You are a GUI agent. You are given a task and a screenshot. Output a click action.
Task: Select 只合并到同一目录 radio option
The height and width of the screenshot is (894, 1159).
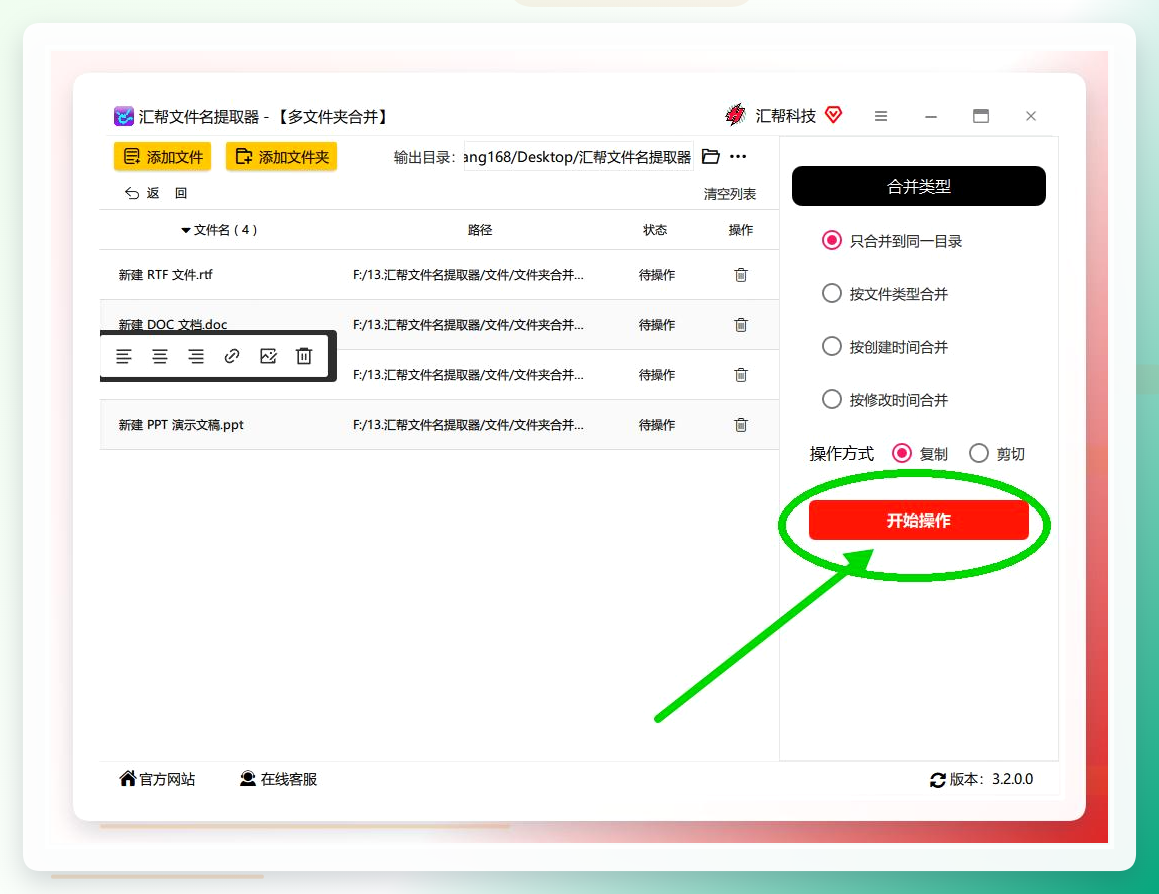tap(832, 241)
